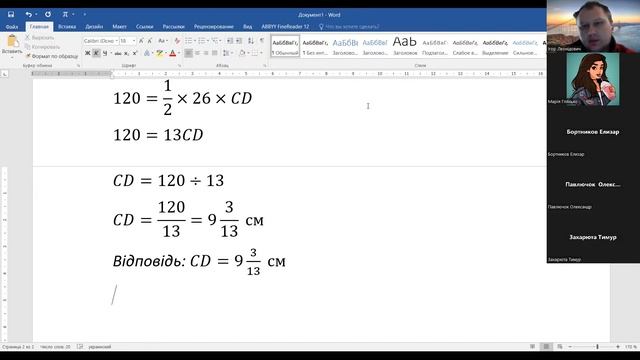Click Формат по образцу button
Image resolution: width=640 pixels, height=360 pixels.
click(x=51, y=56)
